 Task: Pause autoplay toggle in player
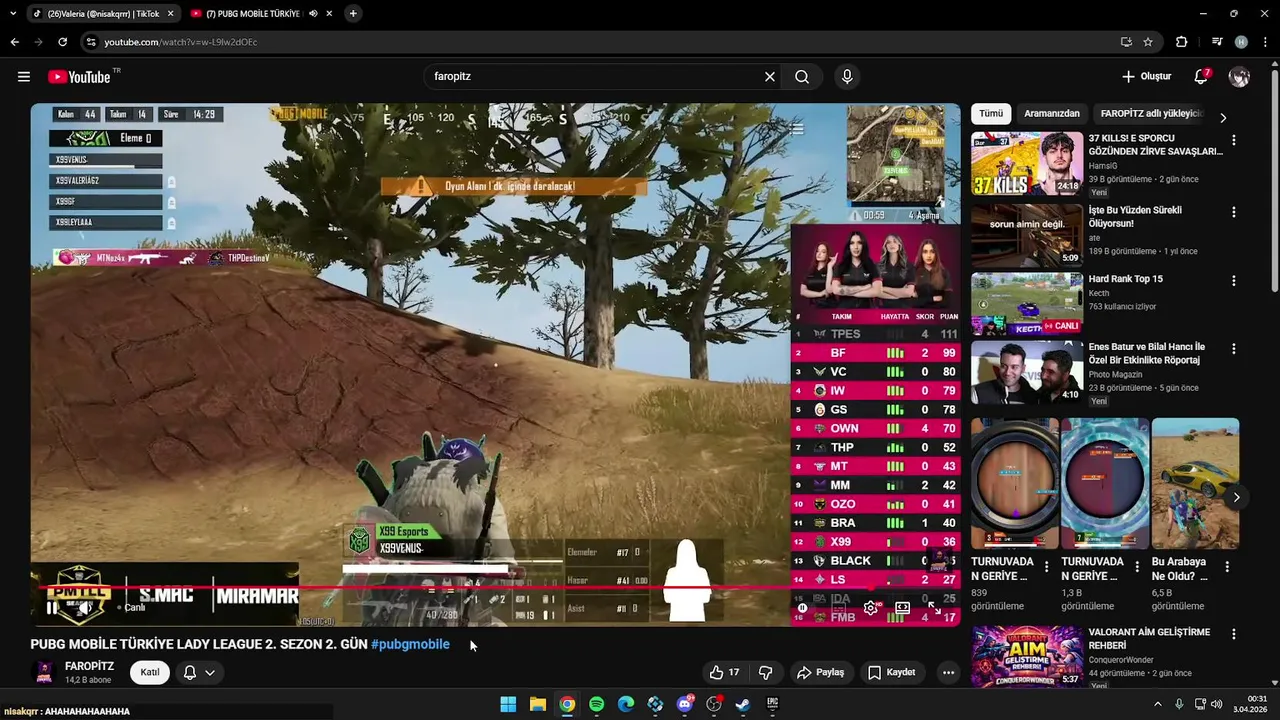pos(802,607)
